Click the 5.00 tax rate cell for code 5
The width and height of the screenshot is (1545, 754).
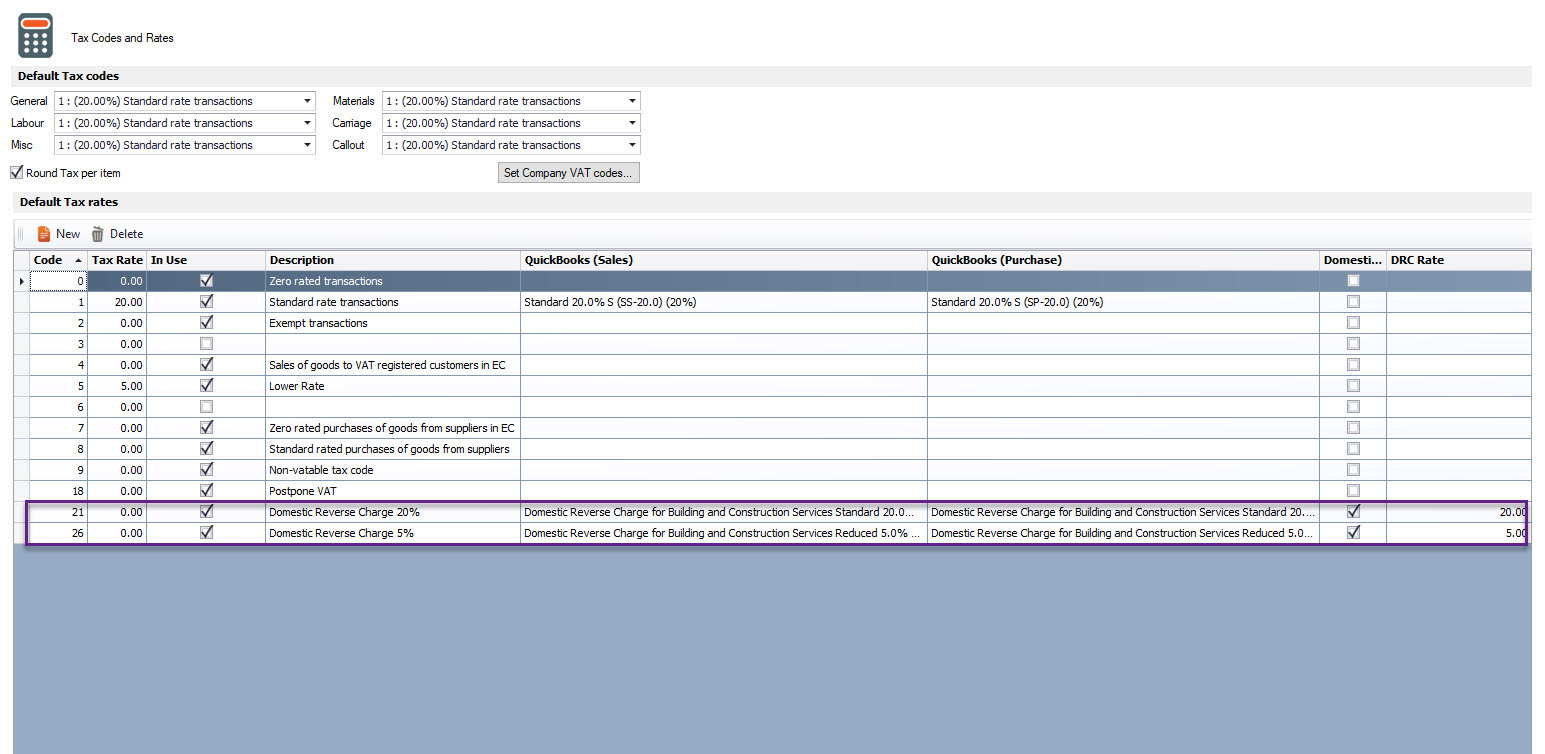(117, 386)
